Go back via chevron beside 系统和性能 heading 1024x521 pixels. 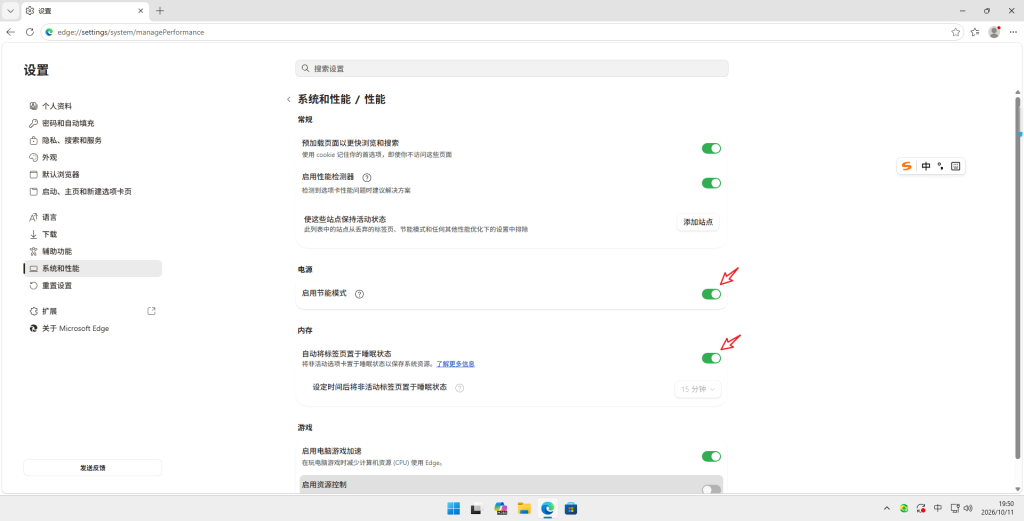[289, 100]
